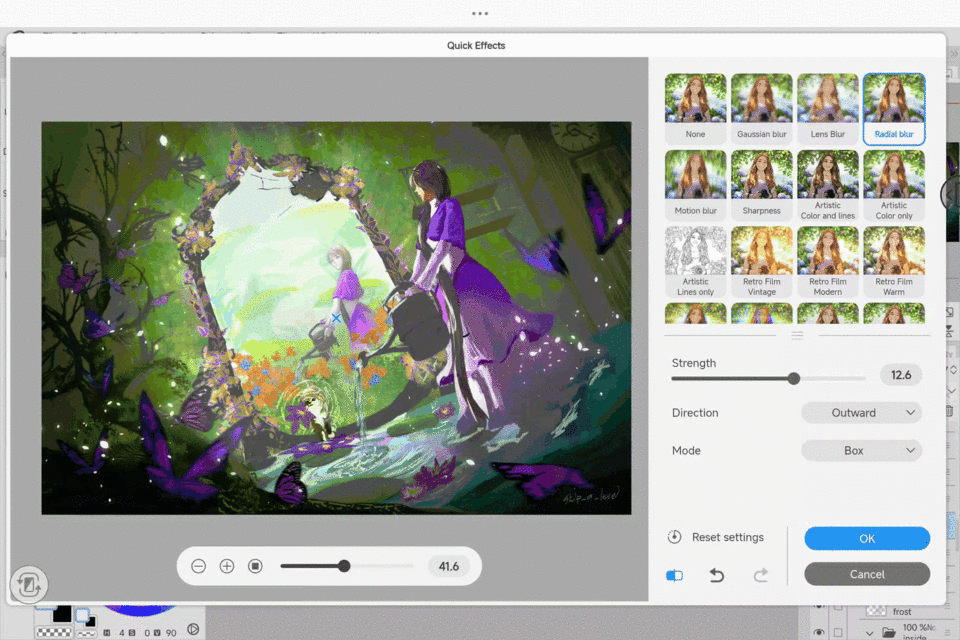Click the three-dot menu at top
Viewport: 960px width, 640px height.
[480, 13]
